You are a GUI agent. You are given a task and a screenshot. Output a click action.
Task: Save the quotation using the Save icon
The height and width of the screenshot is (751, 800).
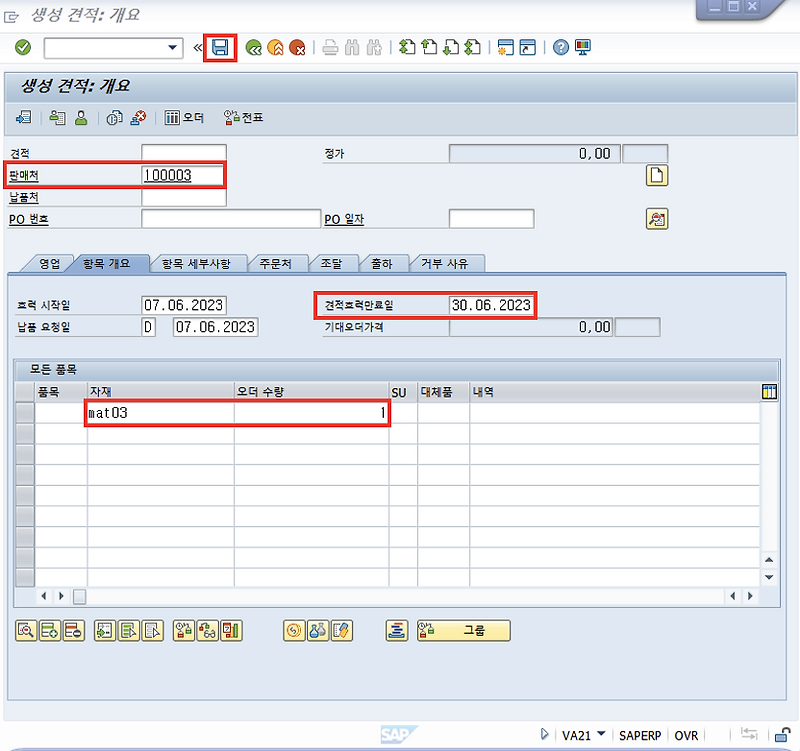coord(219,47)
